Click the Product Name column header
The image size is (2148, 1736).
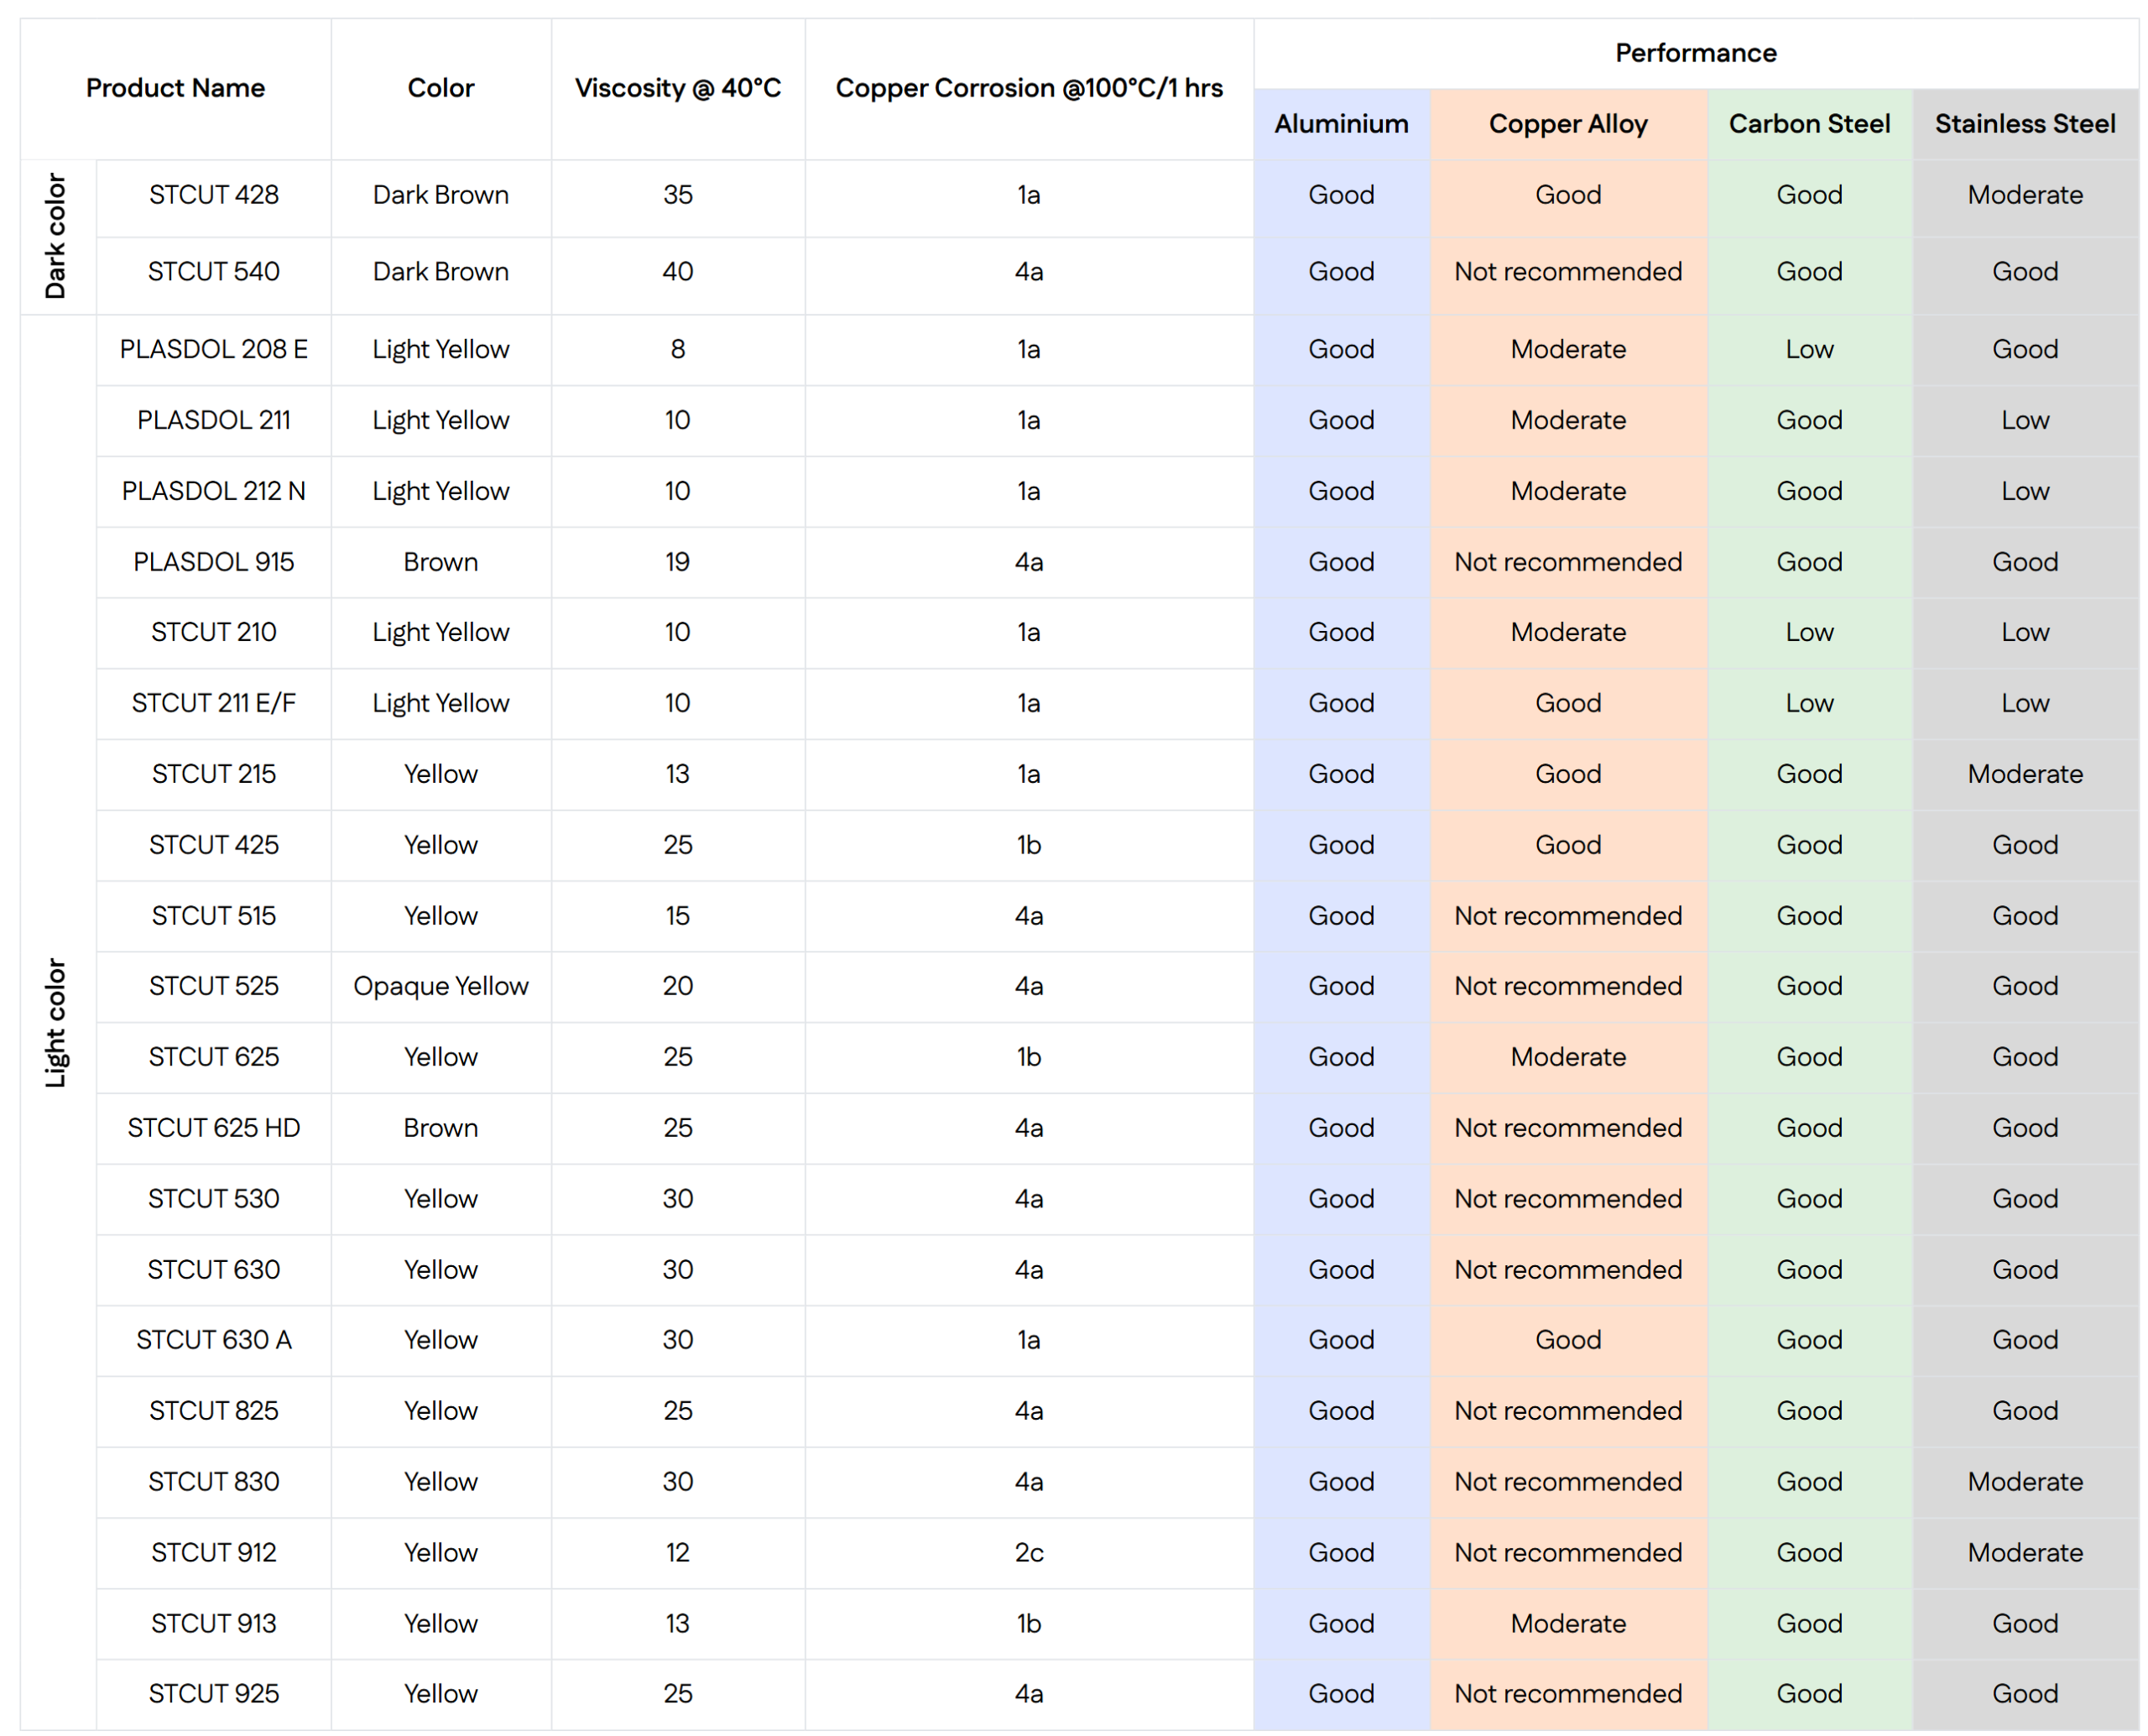tap(175, 88)
